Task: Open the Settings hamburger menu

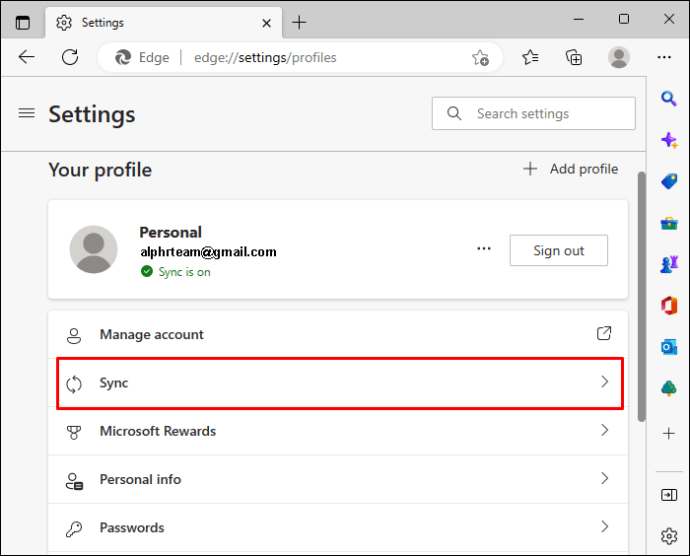Action: (26, 113)
